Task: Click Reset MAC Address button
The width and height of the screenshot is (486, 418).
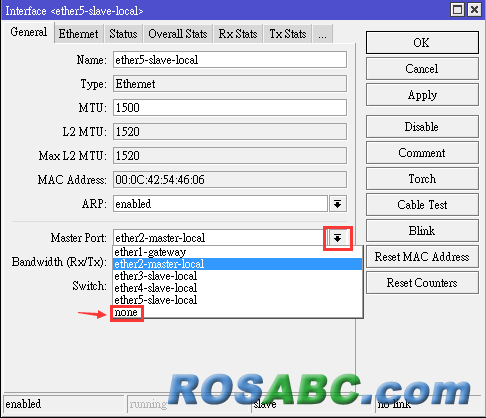Action: 422,257
